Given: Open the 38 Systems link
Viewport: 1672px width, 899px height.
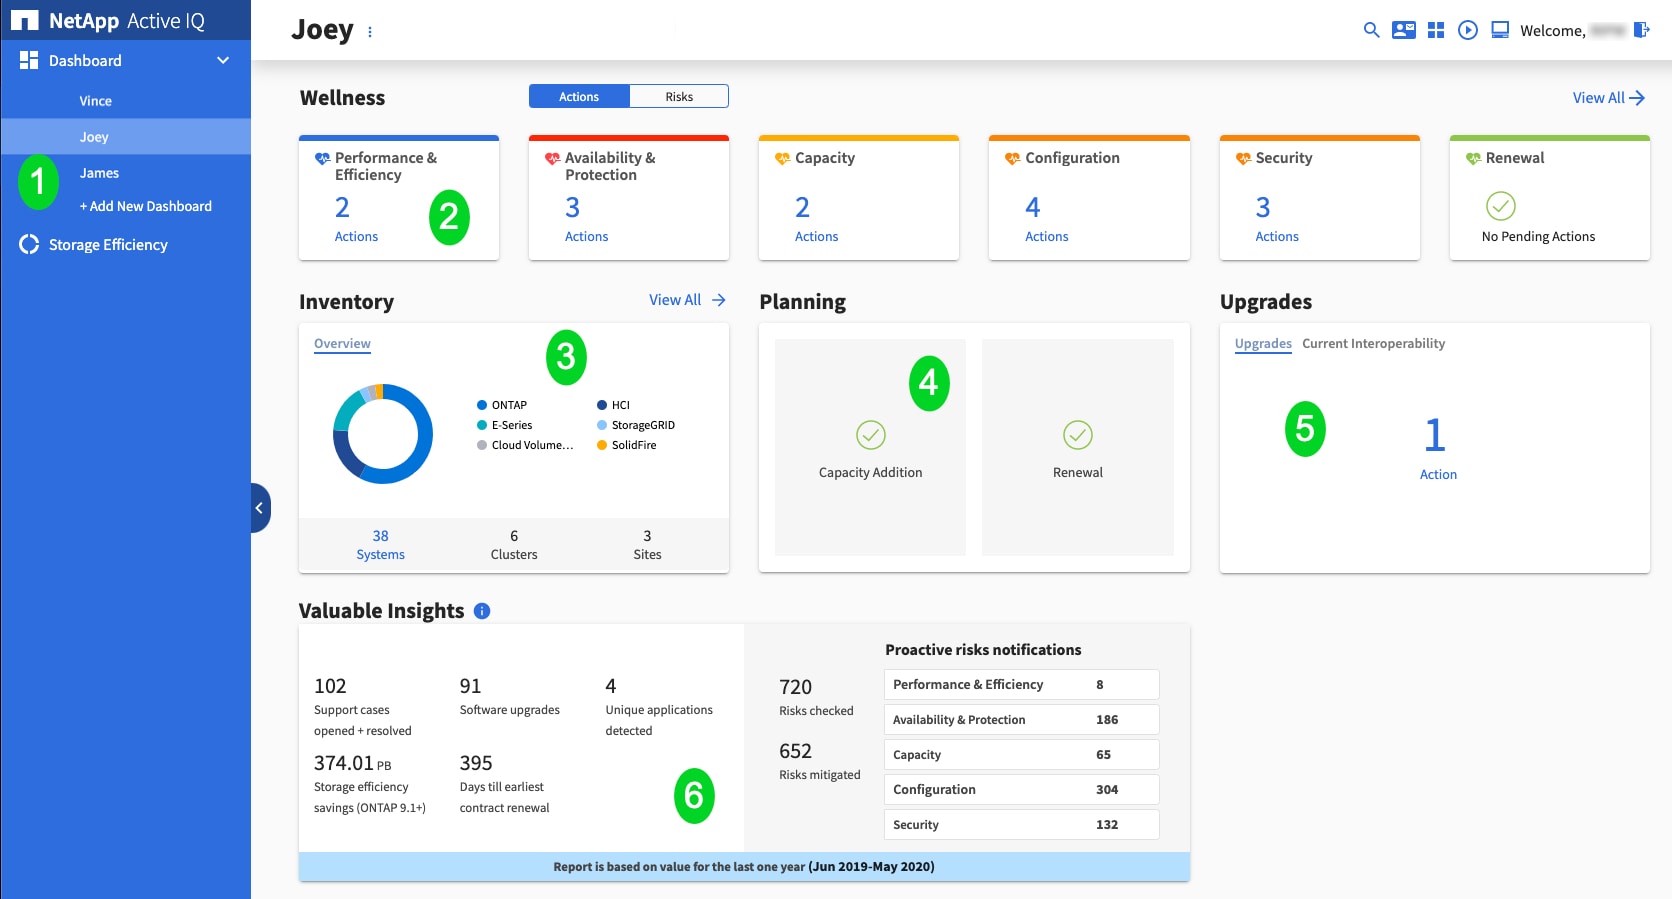Looking at the screenshot, I should pos(381,545).
